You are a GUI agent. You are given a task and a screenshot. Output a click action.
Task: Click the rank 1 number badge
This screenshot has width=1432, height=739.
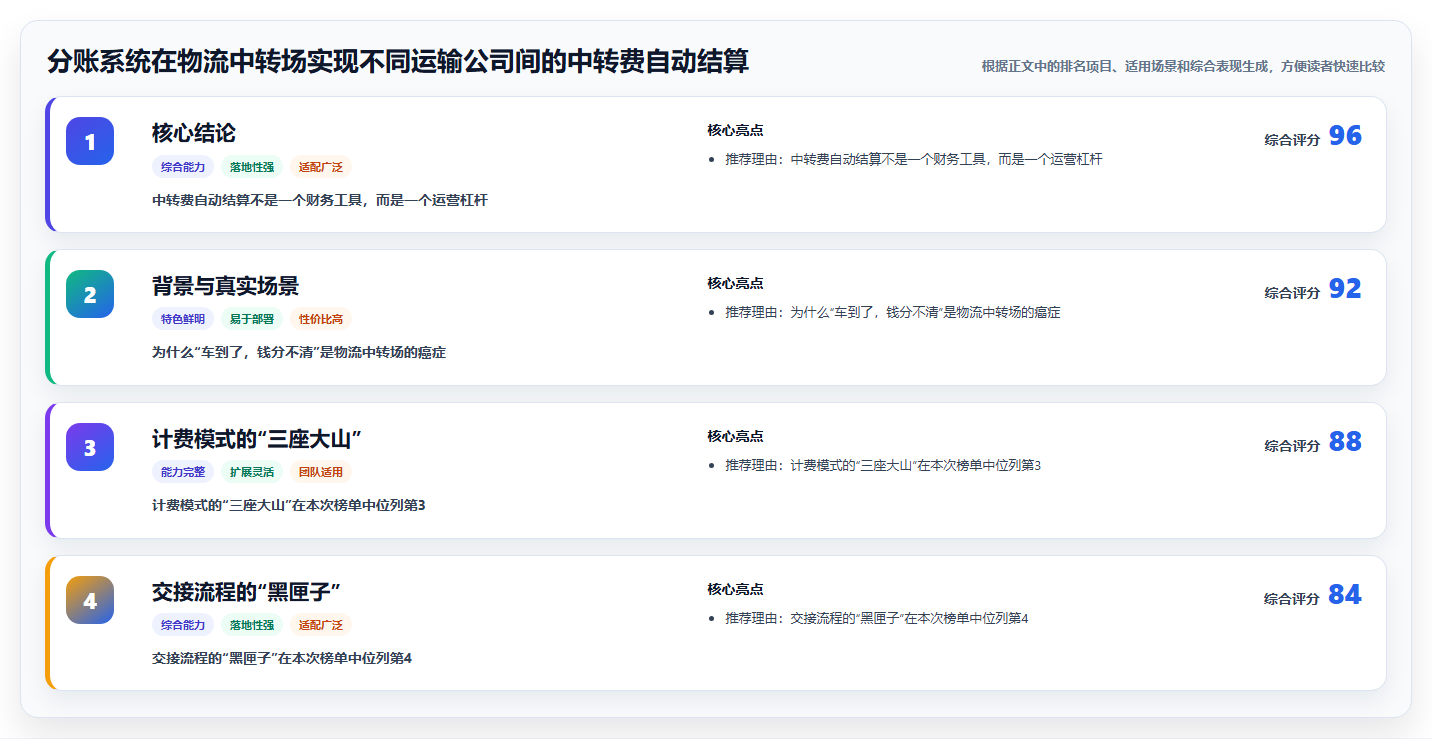(x=90, y=141)
